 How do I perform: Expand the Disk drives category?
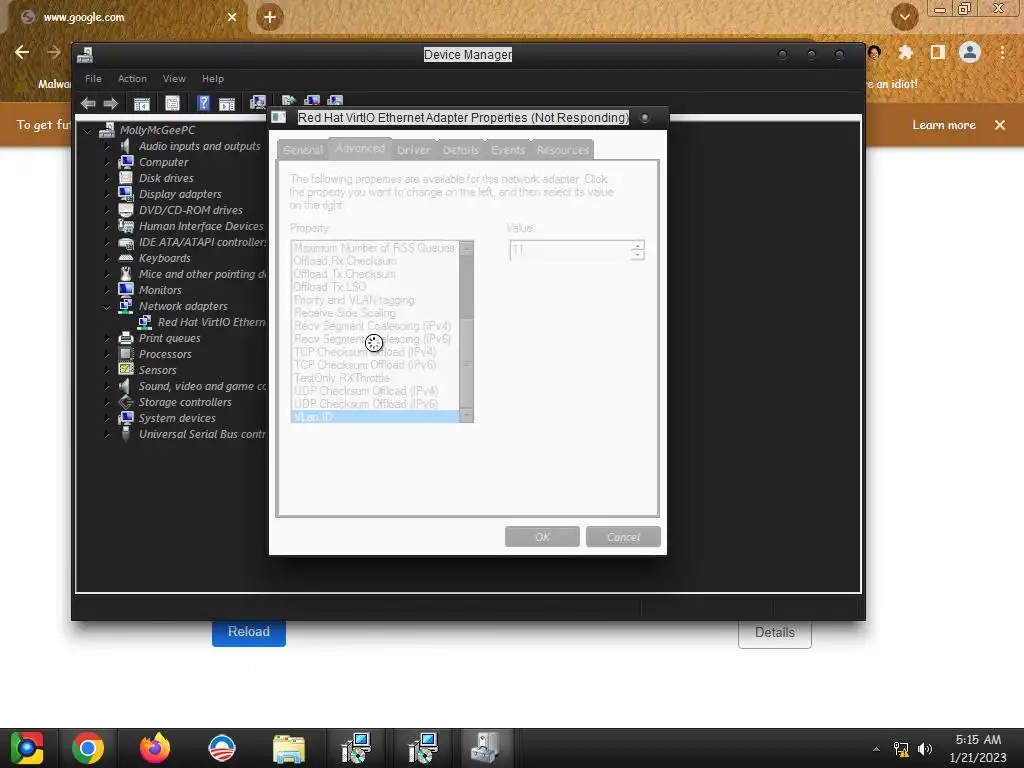pyautogui.click(x=107, y=178)
